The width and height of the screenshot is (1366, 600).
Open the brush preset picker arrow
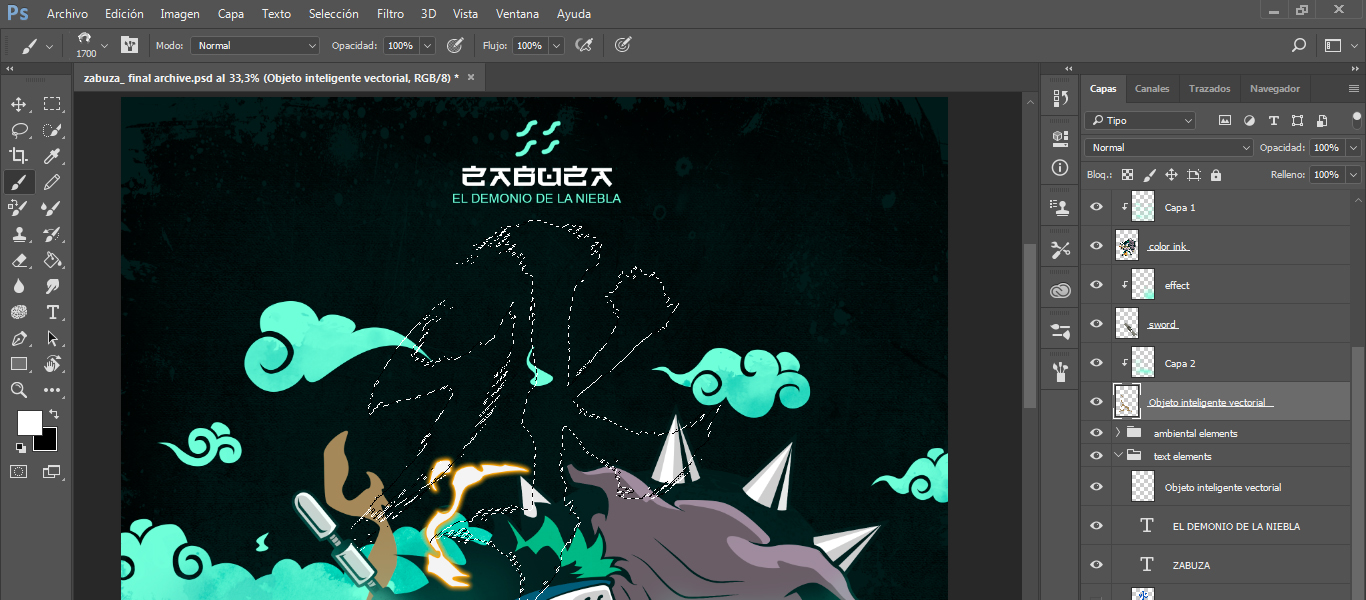coord(104,46)
